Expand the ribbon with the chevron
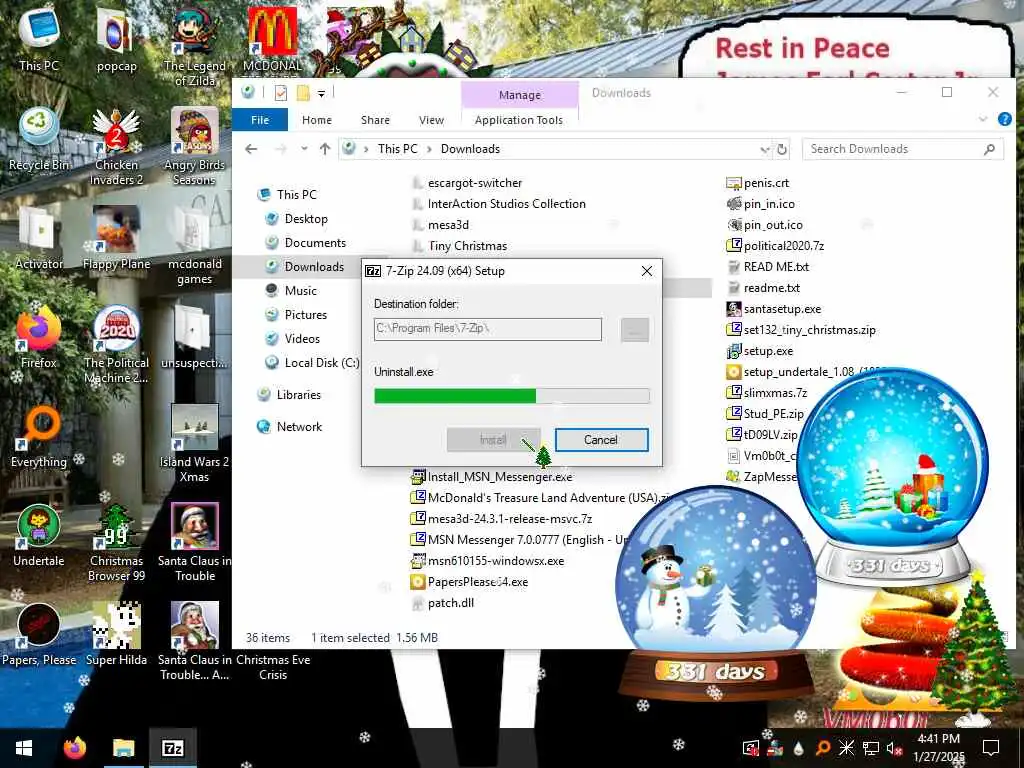 point(983,120)
